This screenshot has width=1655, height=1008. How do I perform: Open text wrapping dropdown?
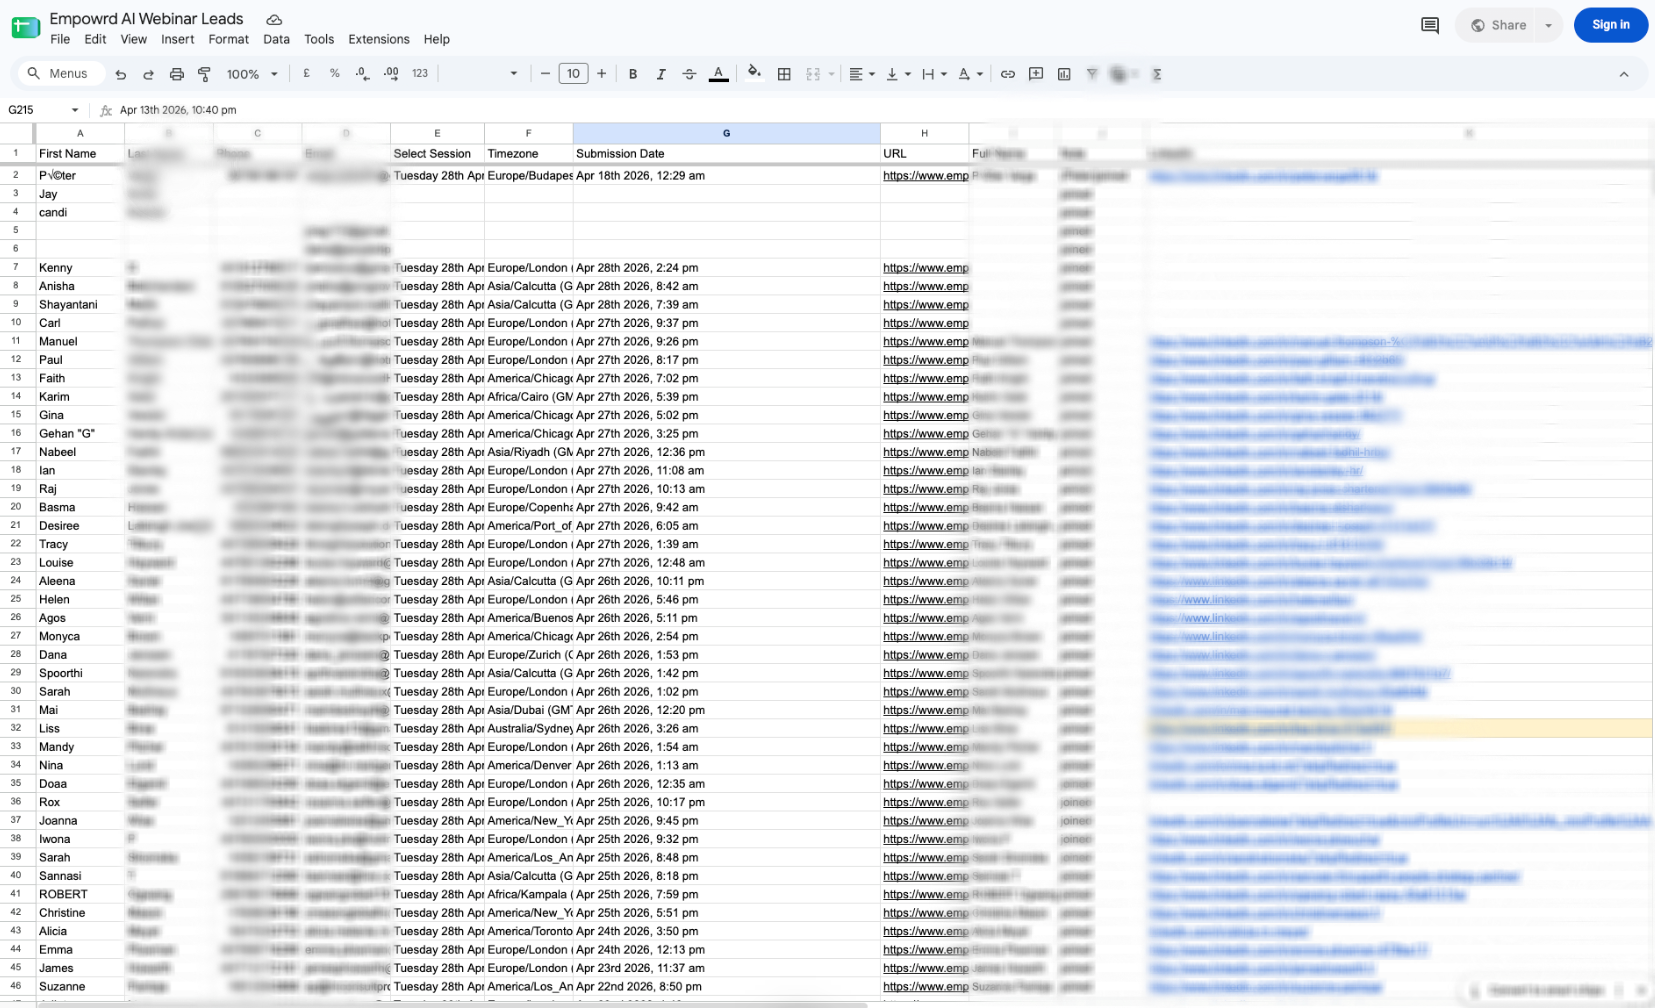(934, 74)
